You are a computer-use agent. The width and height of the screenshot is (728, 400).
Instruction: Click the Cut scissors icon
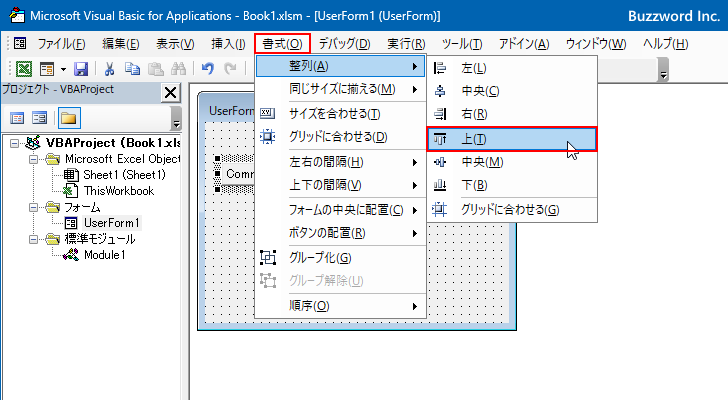[x=110, y=69]
